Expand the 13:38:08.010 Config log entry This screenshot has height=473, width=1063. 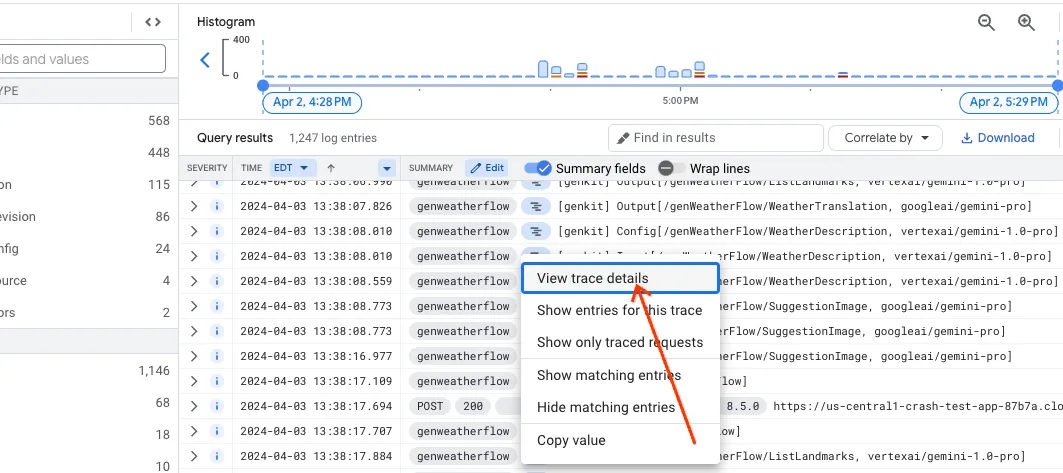point(194,231)
